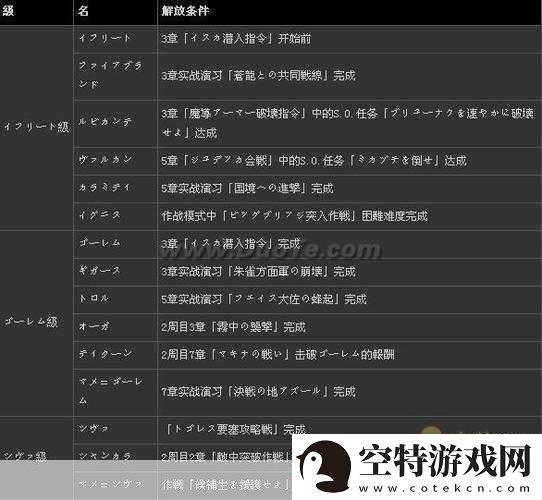The image size is (542, 500).
Task: Select the イフリート級 category cell
Action: coord(36,127)
